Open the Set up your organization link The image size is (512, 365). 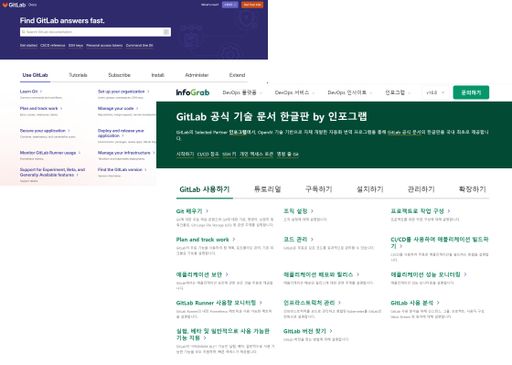click(123, 91)
